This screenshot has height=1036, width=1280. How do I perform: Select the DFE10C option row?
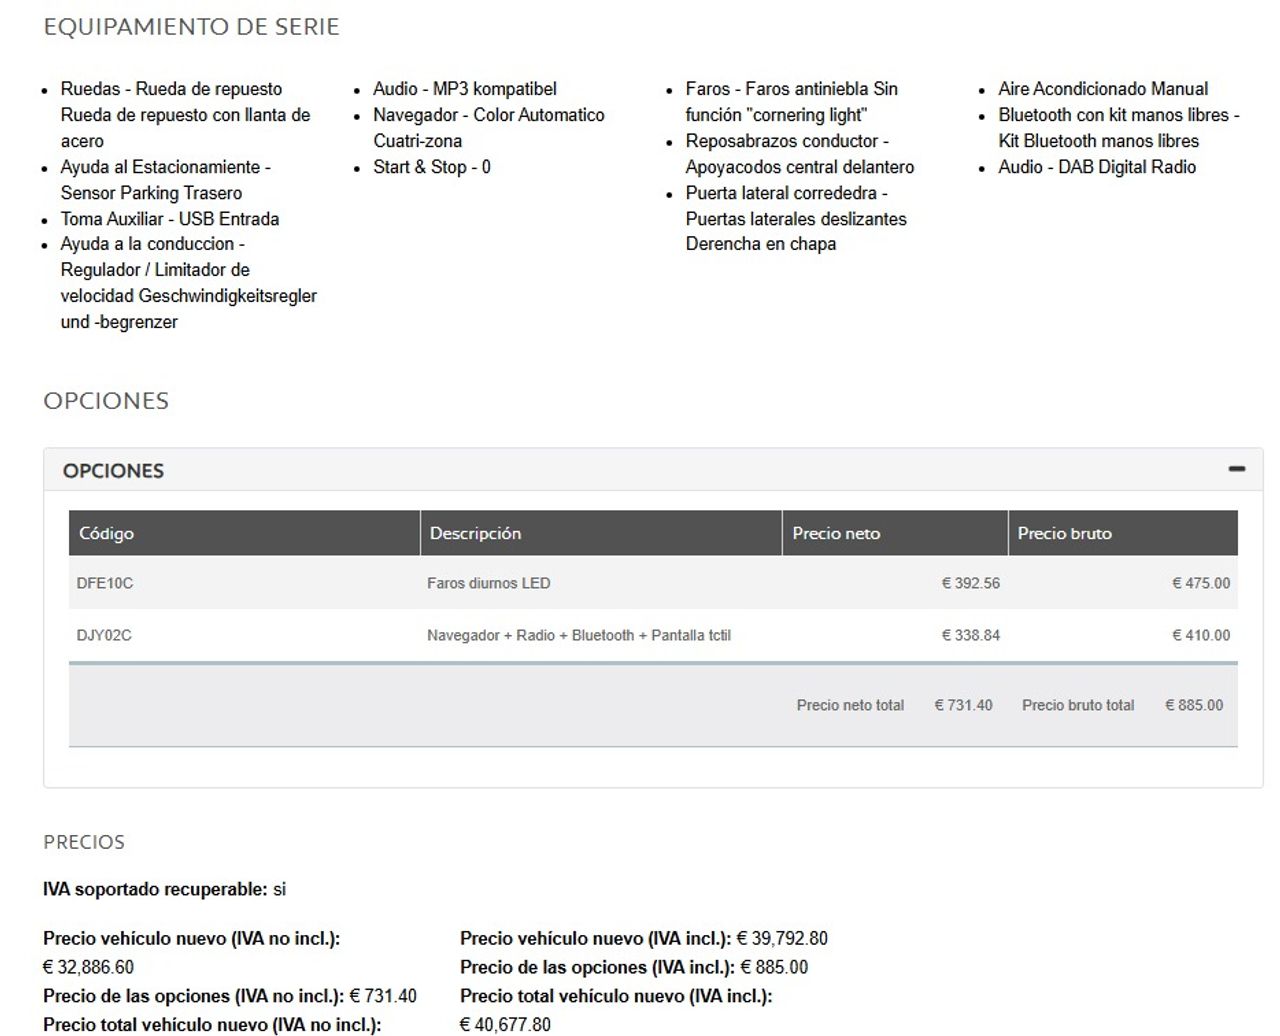coord(653,583)
